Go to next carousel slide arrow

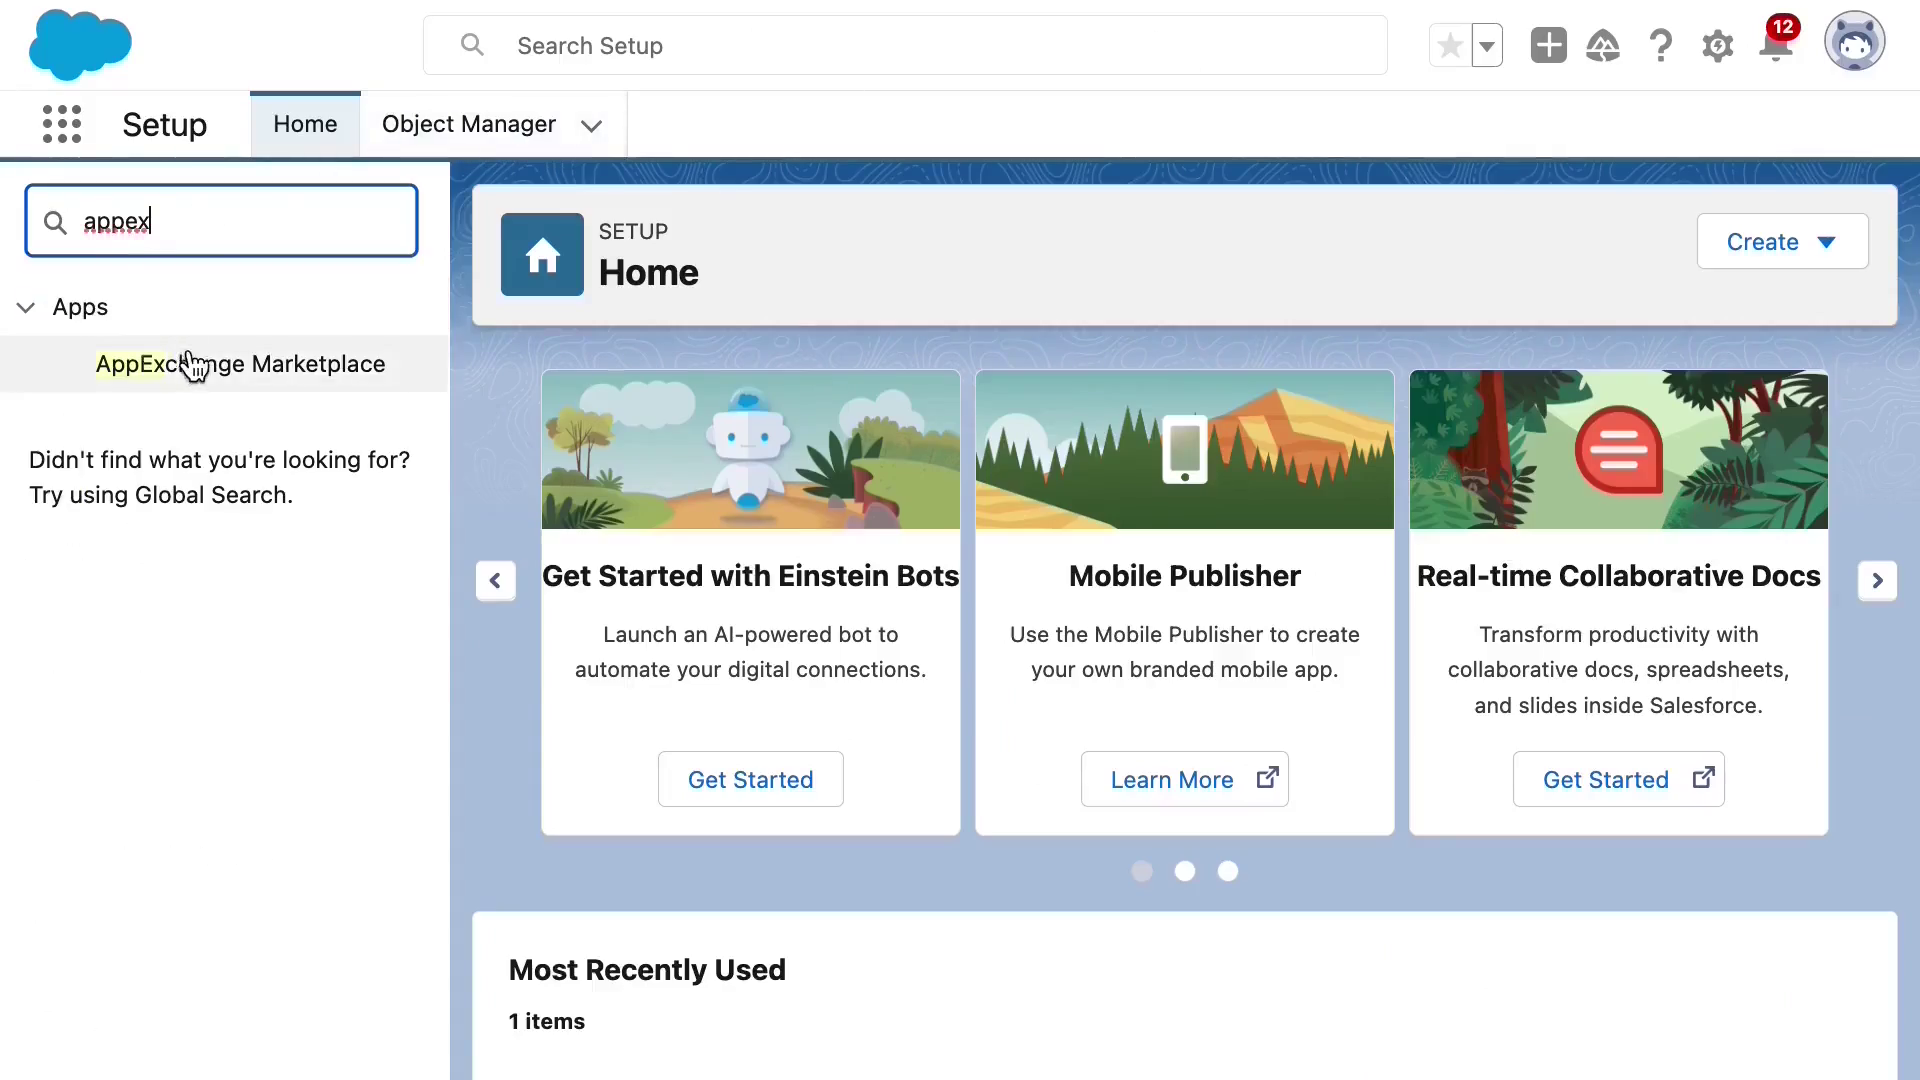(1877, 580)
